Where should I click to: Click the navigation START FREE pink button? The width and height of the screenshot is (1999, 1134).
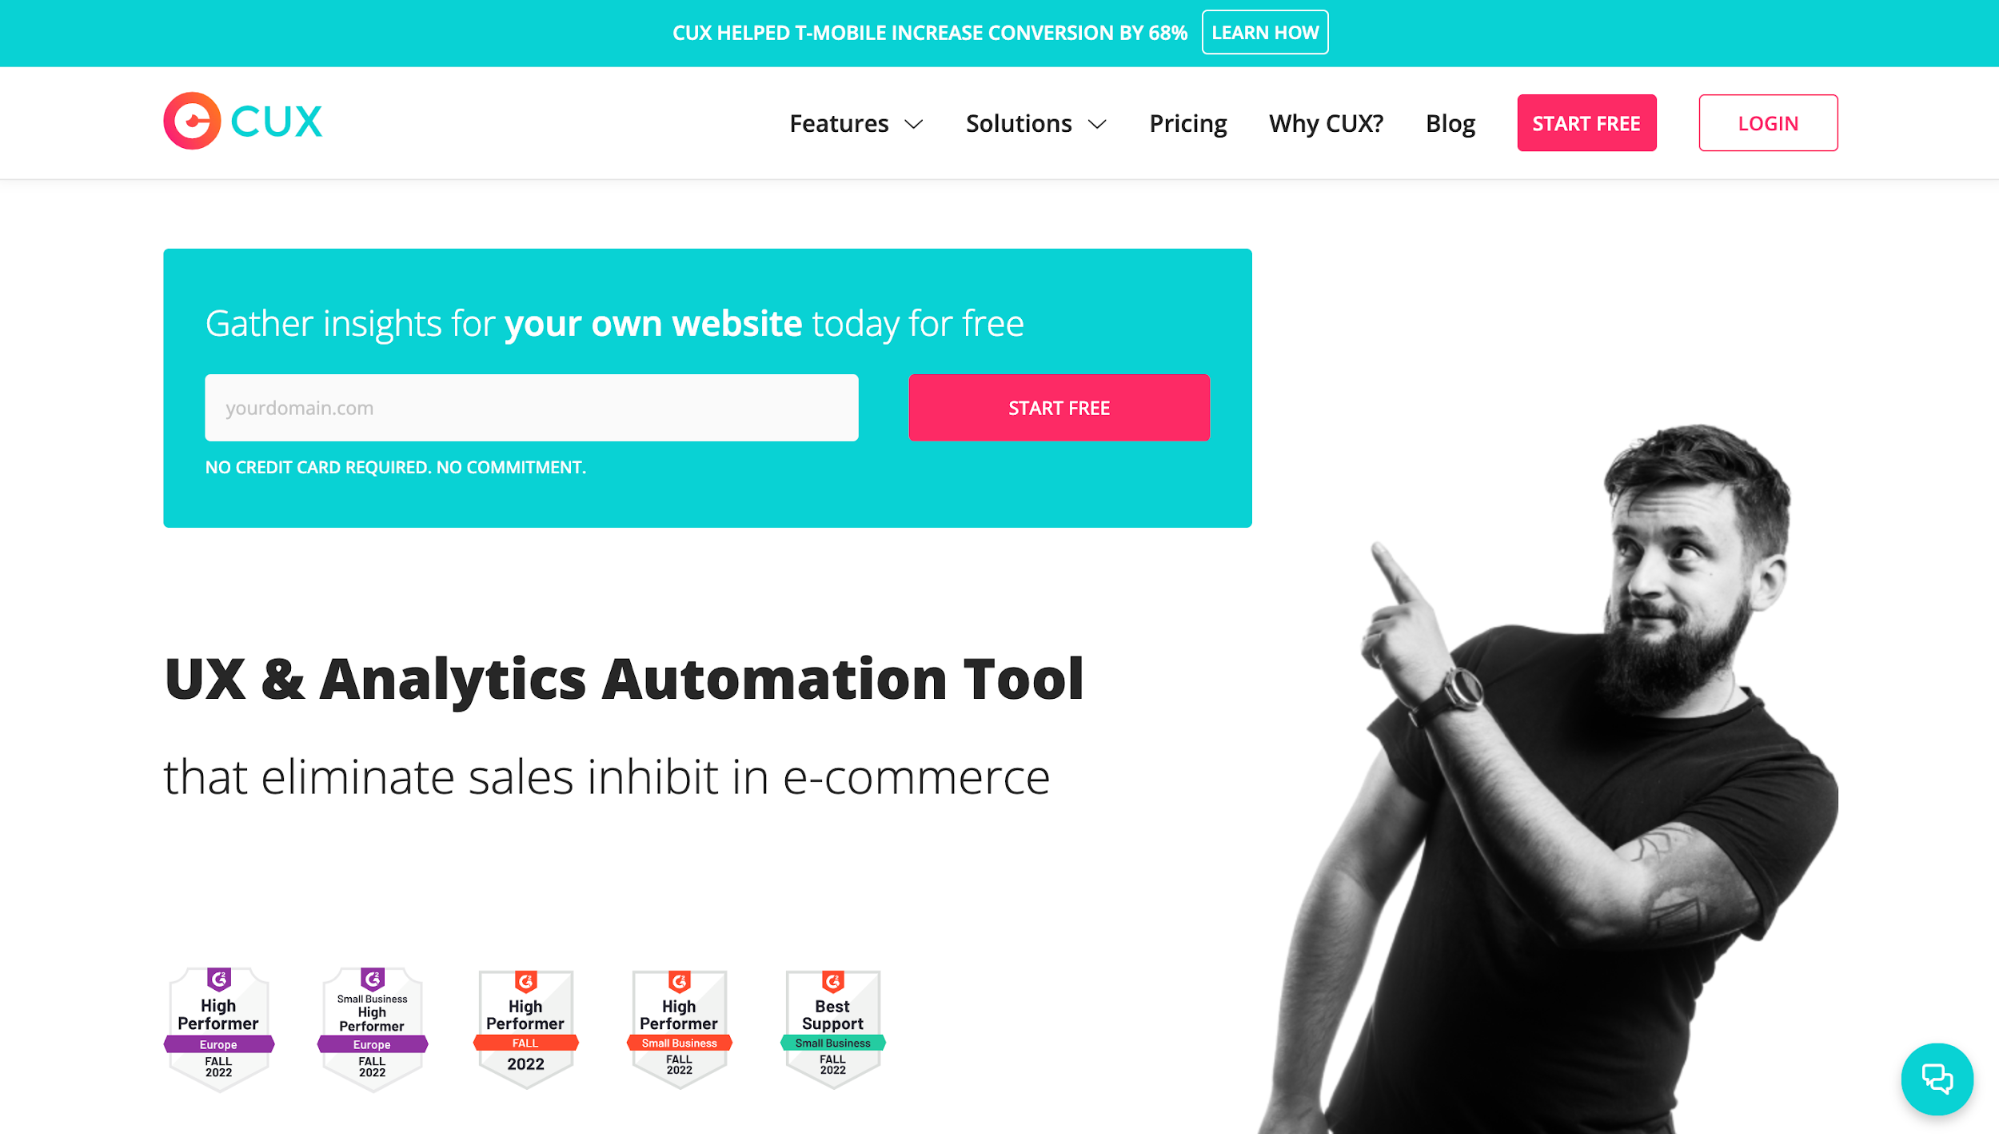(1587, 122)
